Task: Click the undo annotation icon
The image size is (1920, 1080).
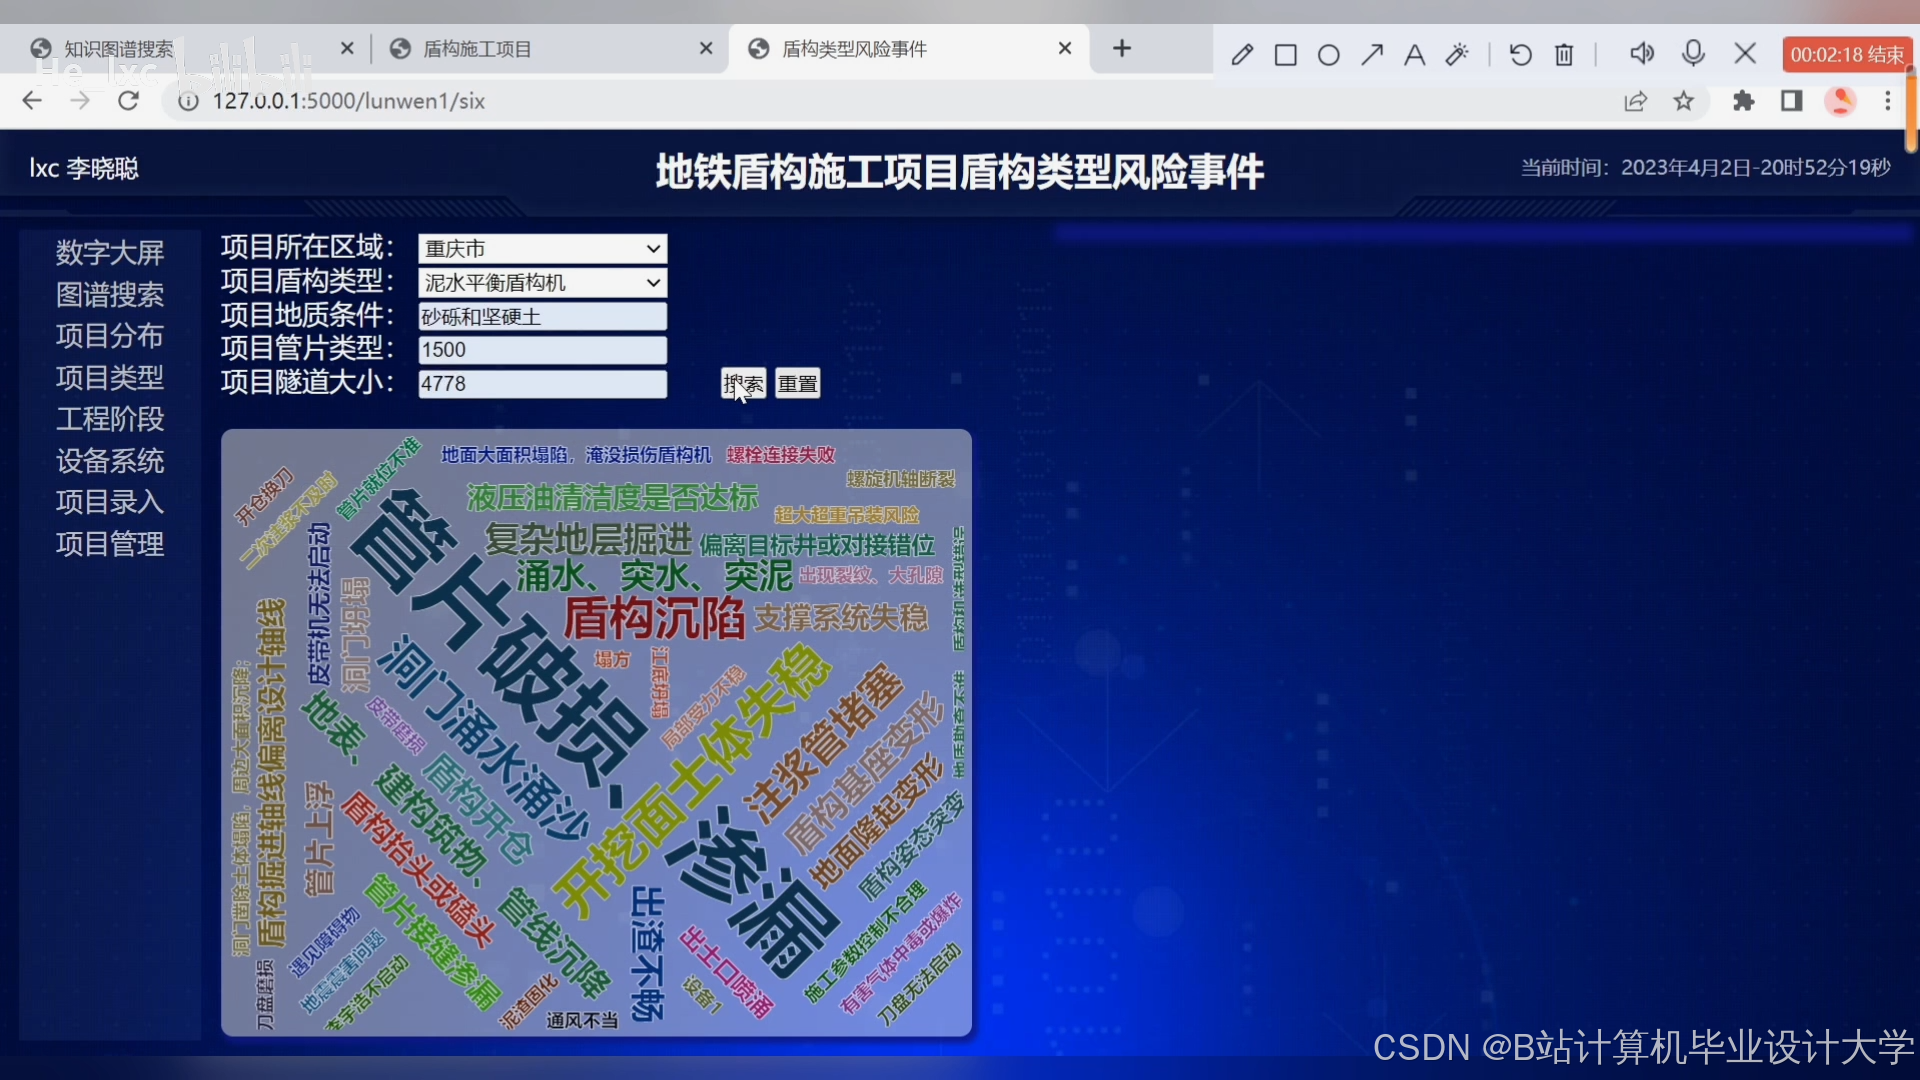Action: (x=1520, y=55)
